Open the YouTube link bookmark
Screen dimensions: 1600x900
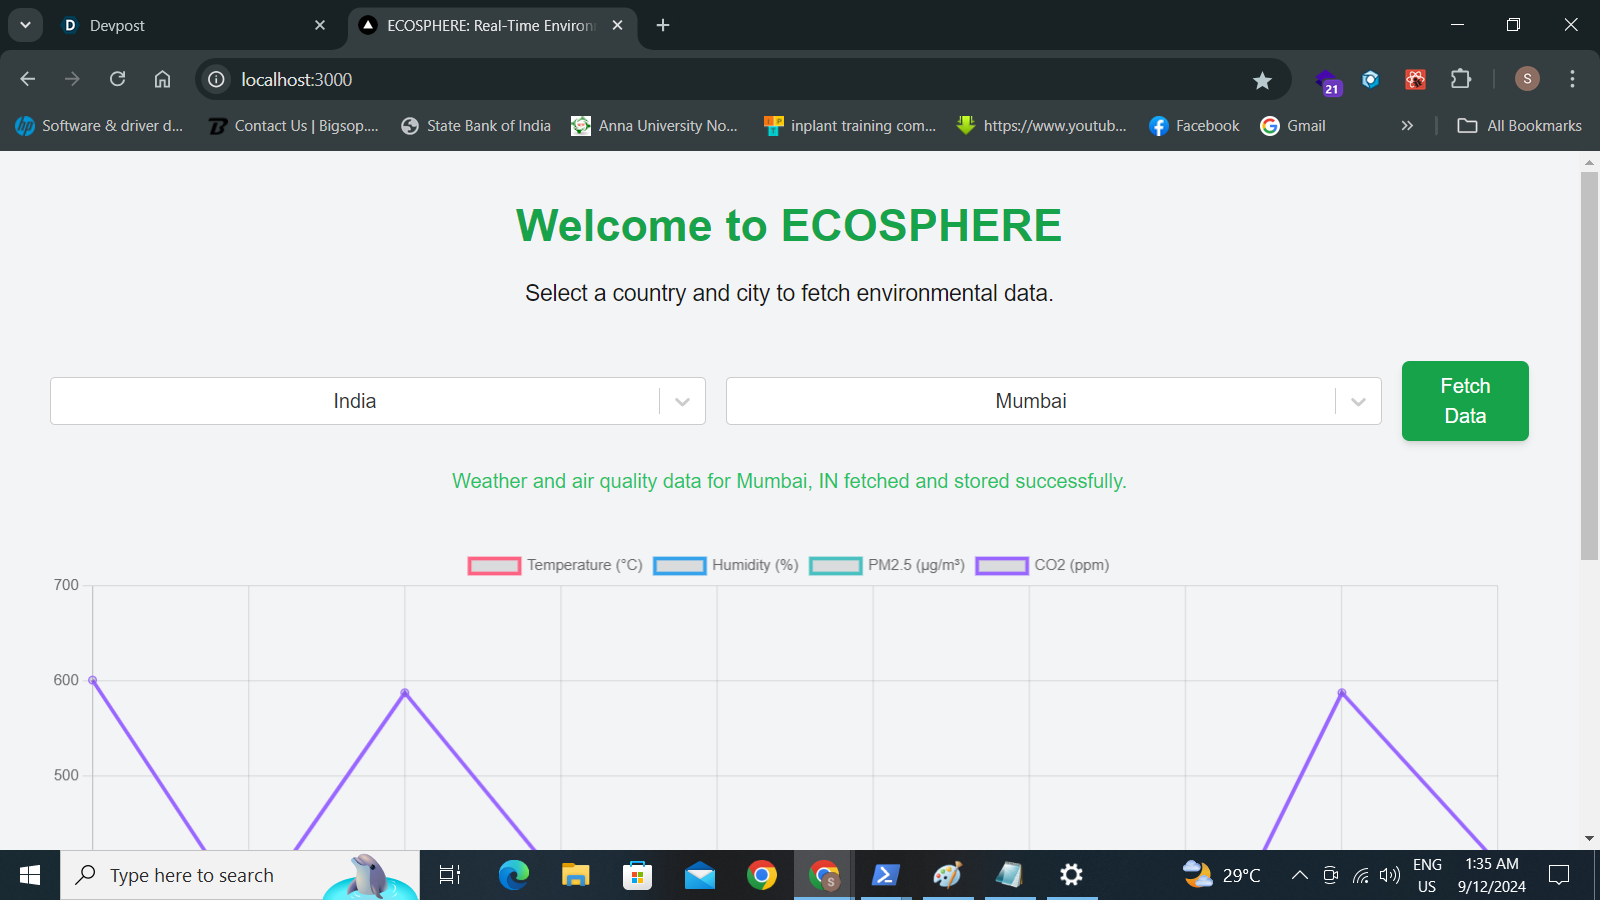[x=1042, y=126]
